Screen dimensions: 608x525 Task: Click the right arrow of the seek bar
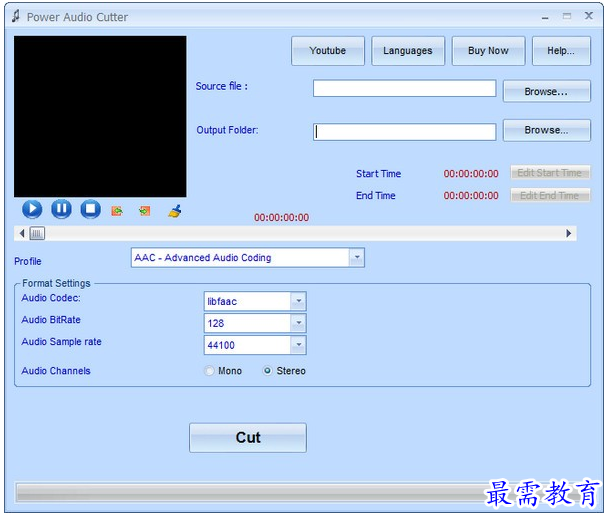570,233
